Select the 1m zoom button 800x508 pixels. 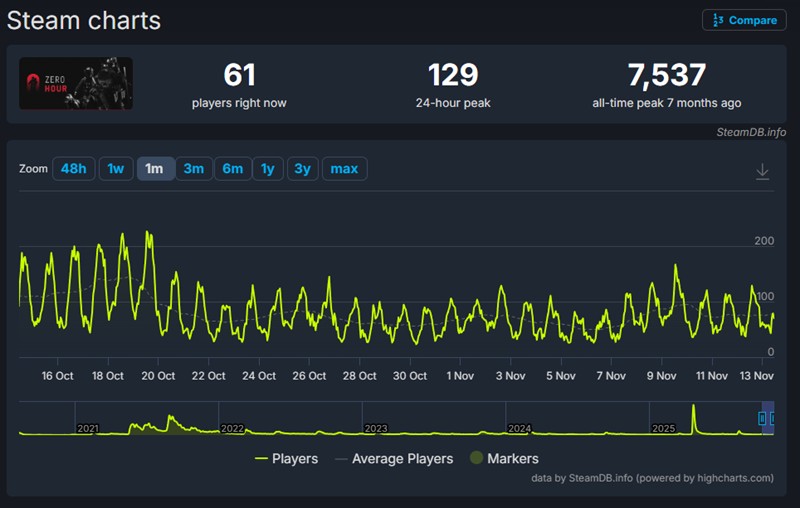155,169
